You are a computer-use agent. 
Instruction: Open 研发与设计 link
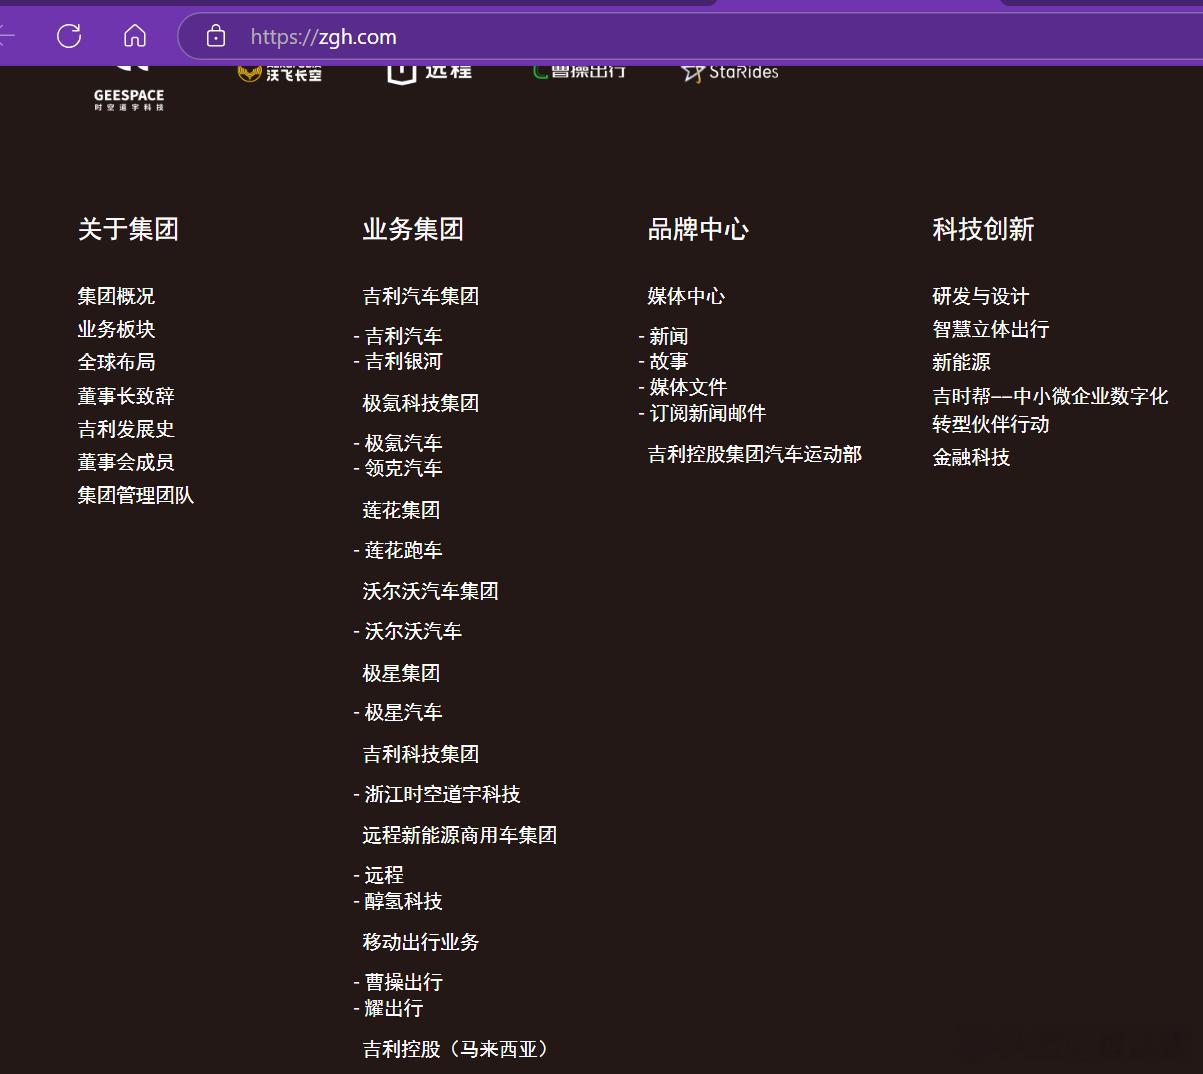[x=981, y=296]
